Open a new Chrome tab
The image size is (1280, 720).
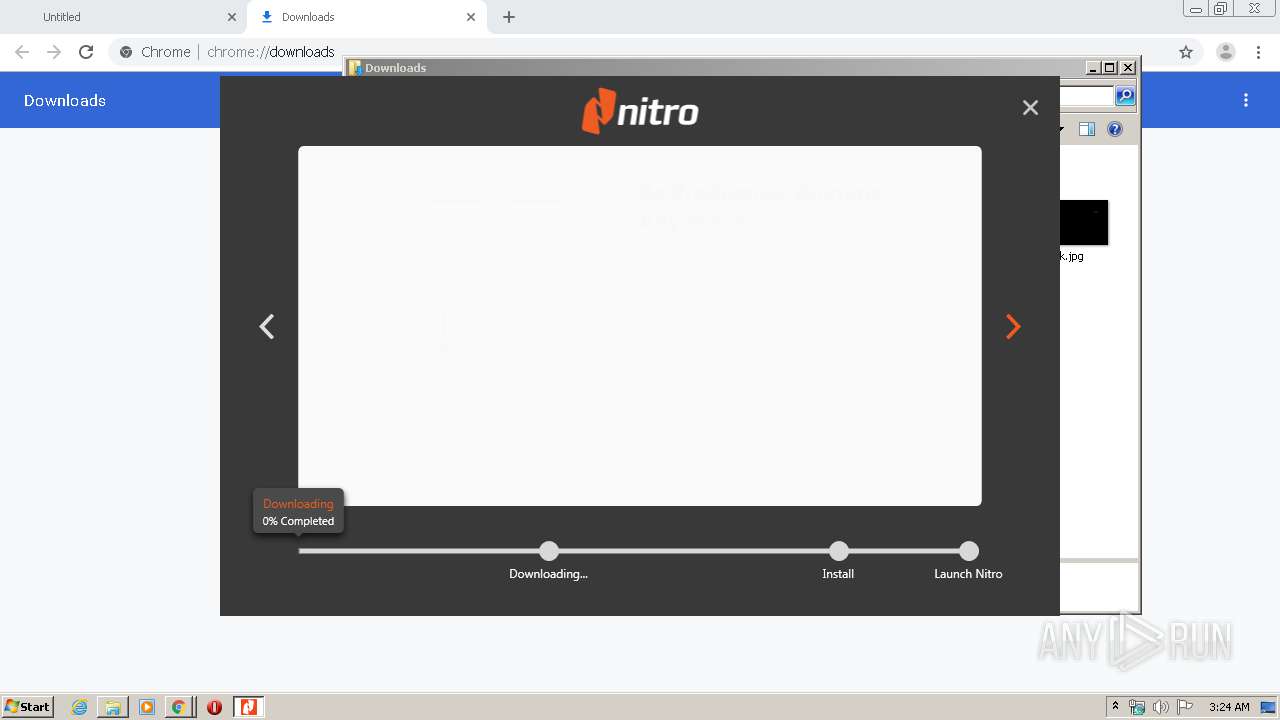point(509,17)
